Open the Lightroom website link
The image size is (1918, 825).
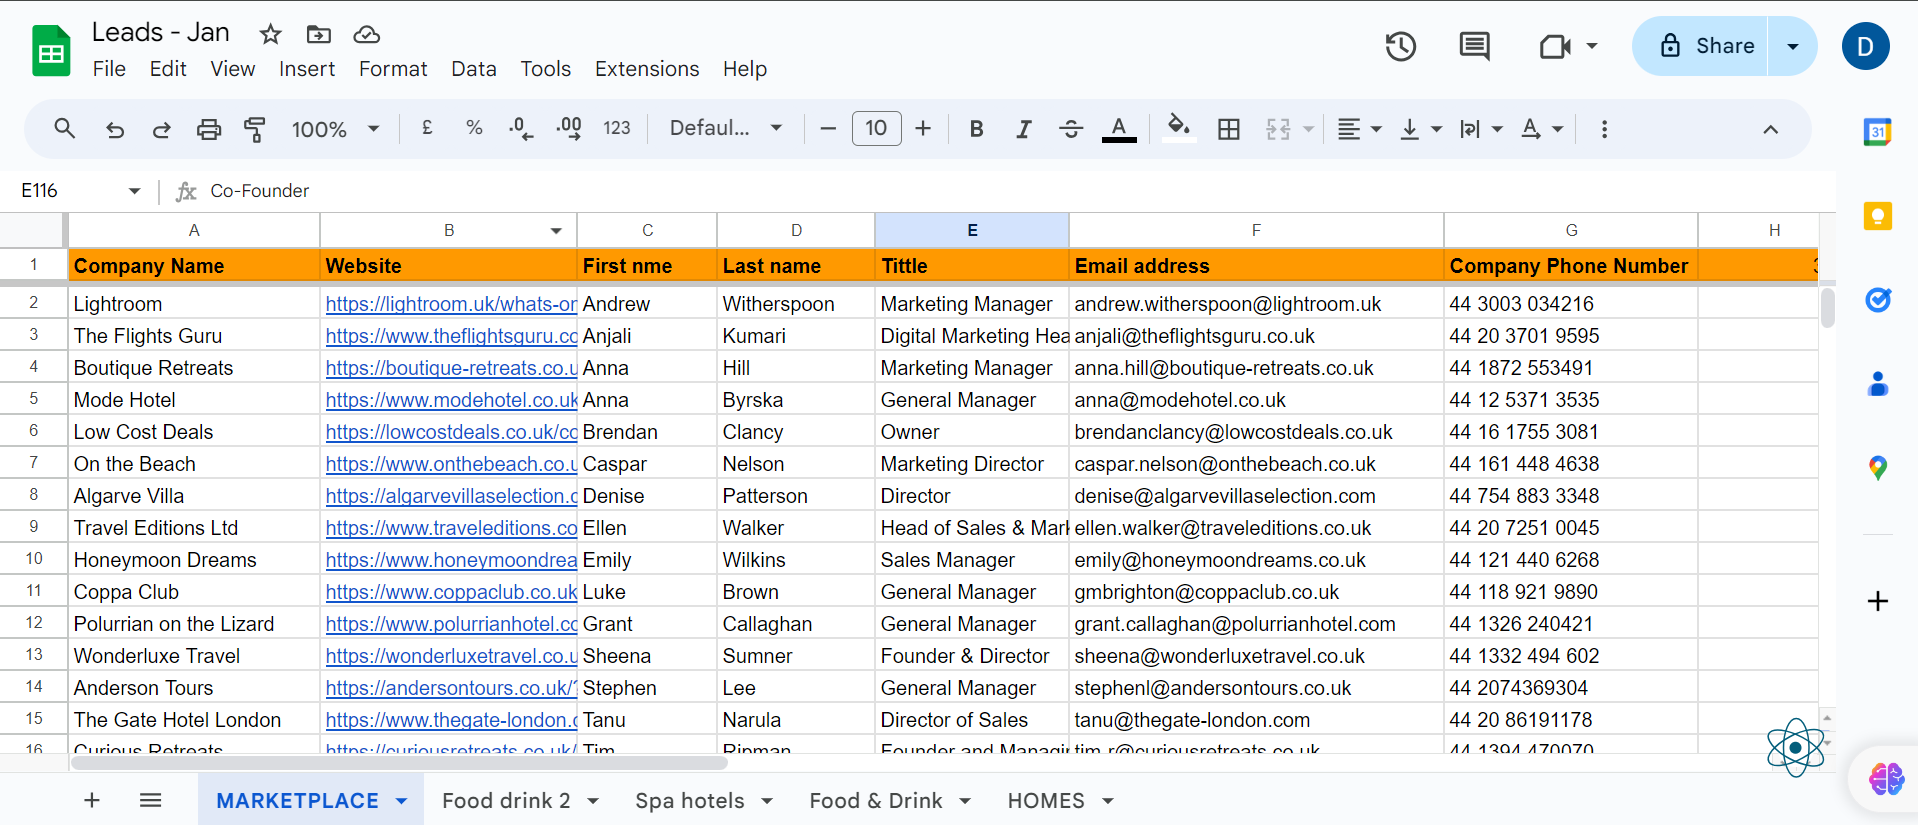[451, 304]
